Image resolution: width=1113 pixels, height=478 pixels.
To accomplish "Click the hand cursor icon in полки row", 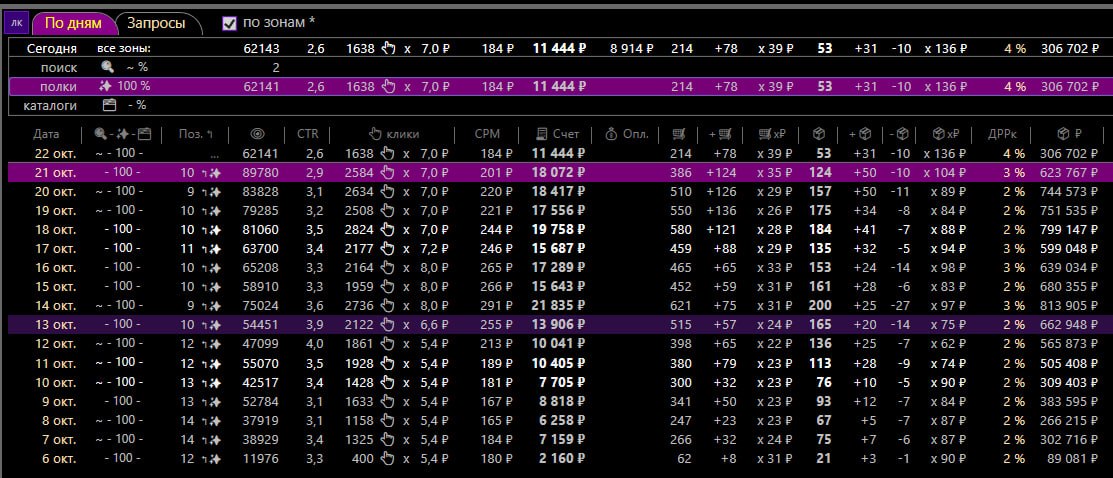I will pyautogui.click(x=388, y=87).
